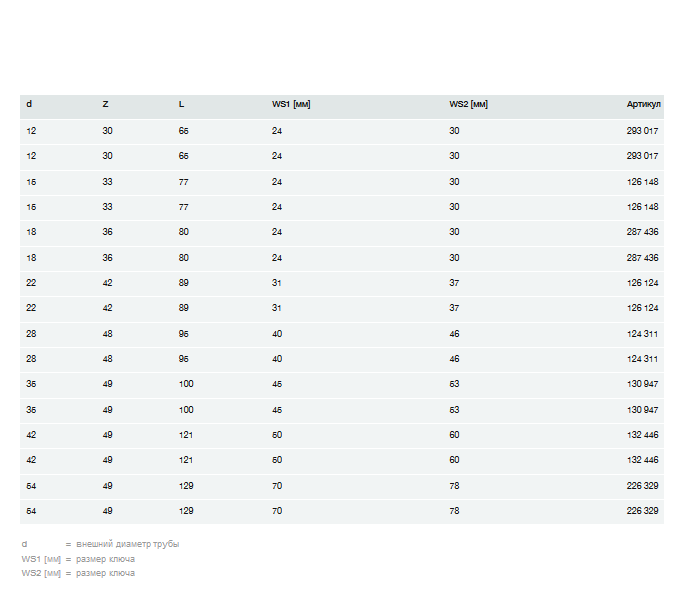Select article 226 329 in the last row

[x=642, y=511]
